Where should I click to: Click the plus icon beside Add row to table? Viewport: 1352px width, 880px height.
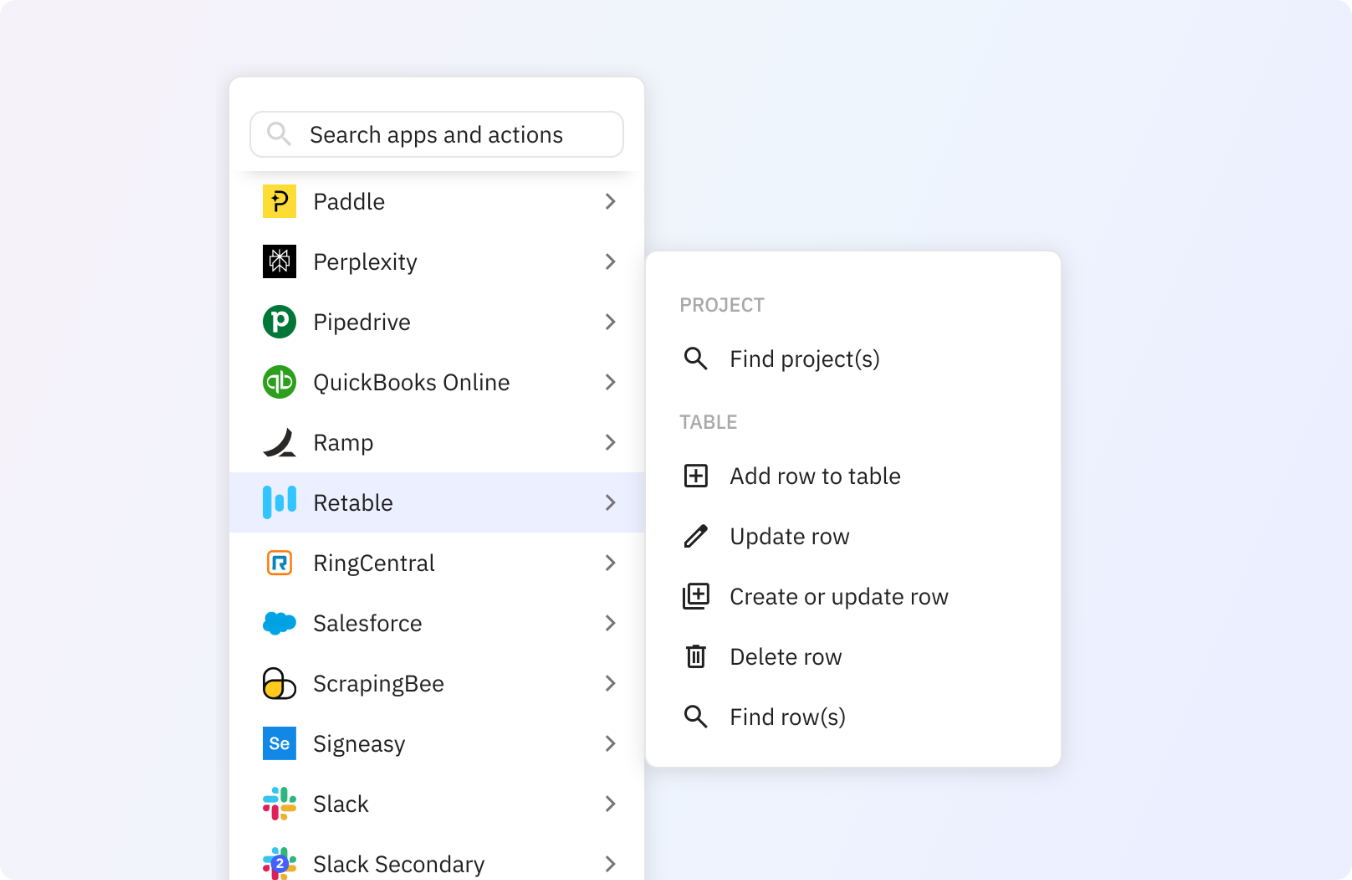(695, 476)
